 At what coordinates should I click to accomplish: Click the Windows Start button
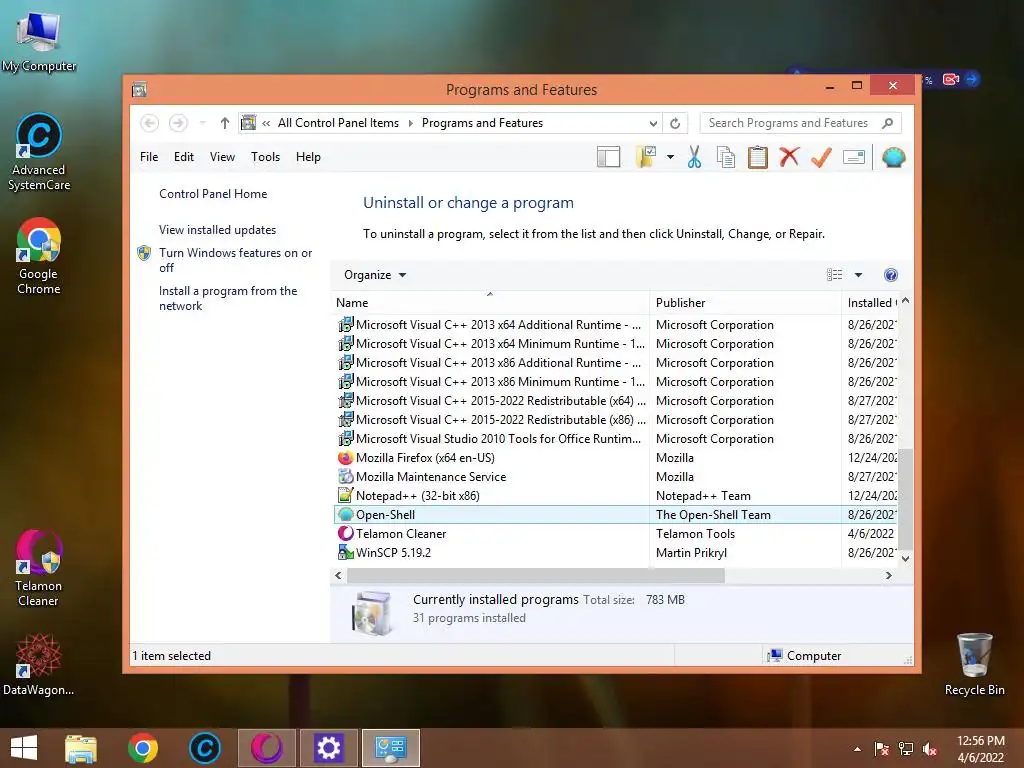tap(24, 748)
